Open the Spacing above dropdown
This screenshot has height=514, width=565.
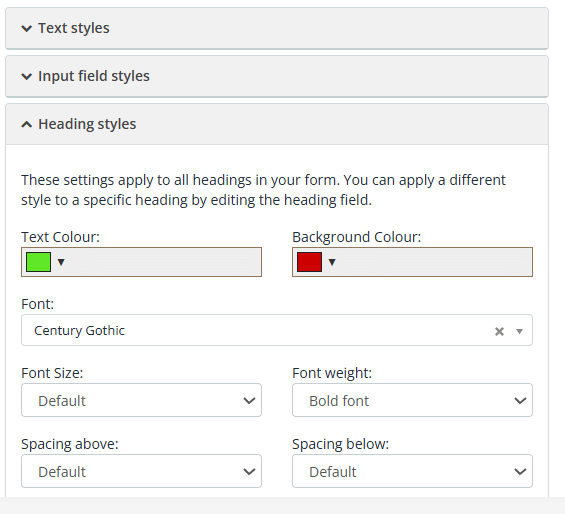141,471
